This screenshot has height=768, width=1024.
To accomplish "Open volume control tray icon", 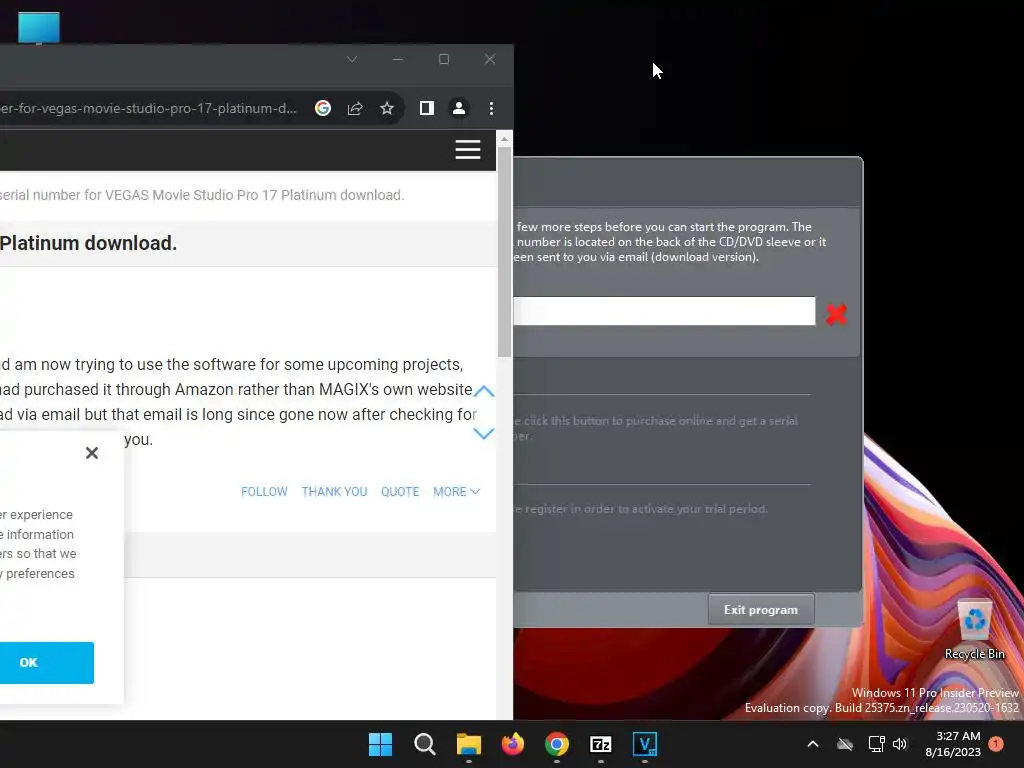I will pos(901,744).
